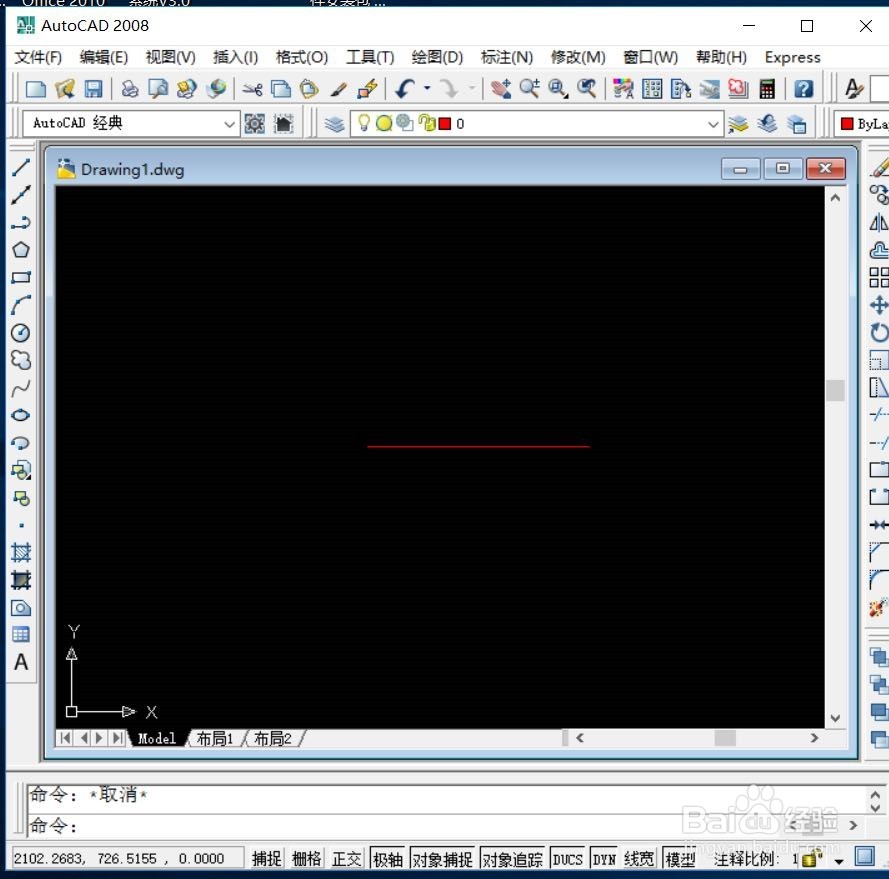The image size is (889, 879).
Task: Click the horizontal scrollbar thumb in drawing
Action: pyautogui.click(x=725, y=738)
